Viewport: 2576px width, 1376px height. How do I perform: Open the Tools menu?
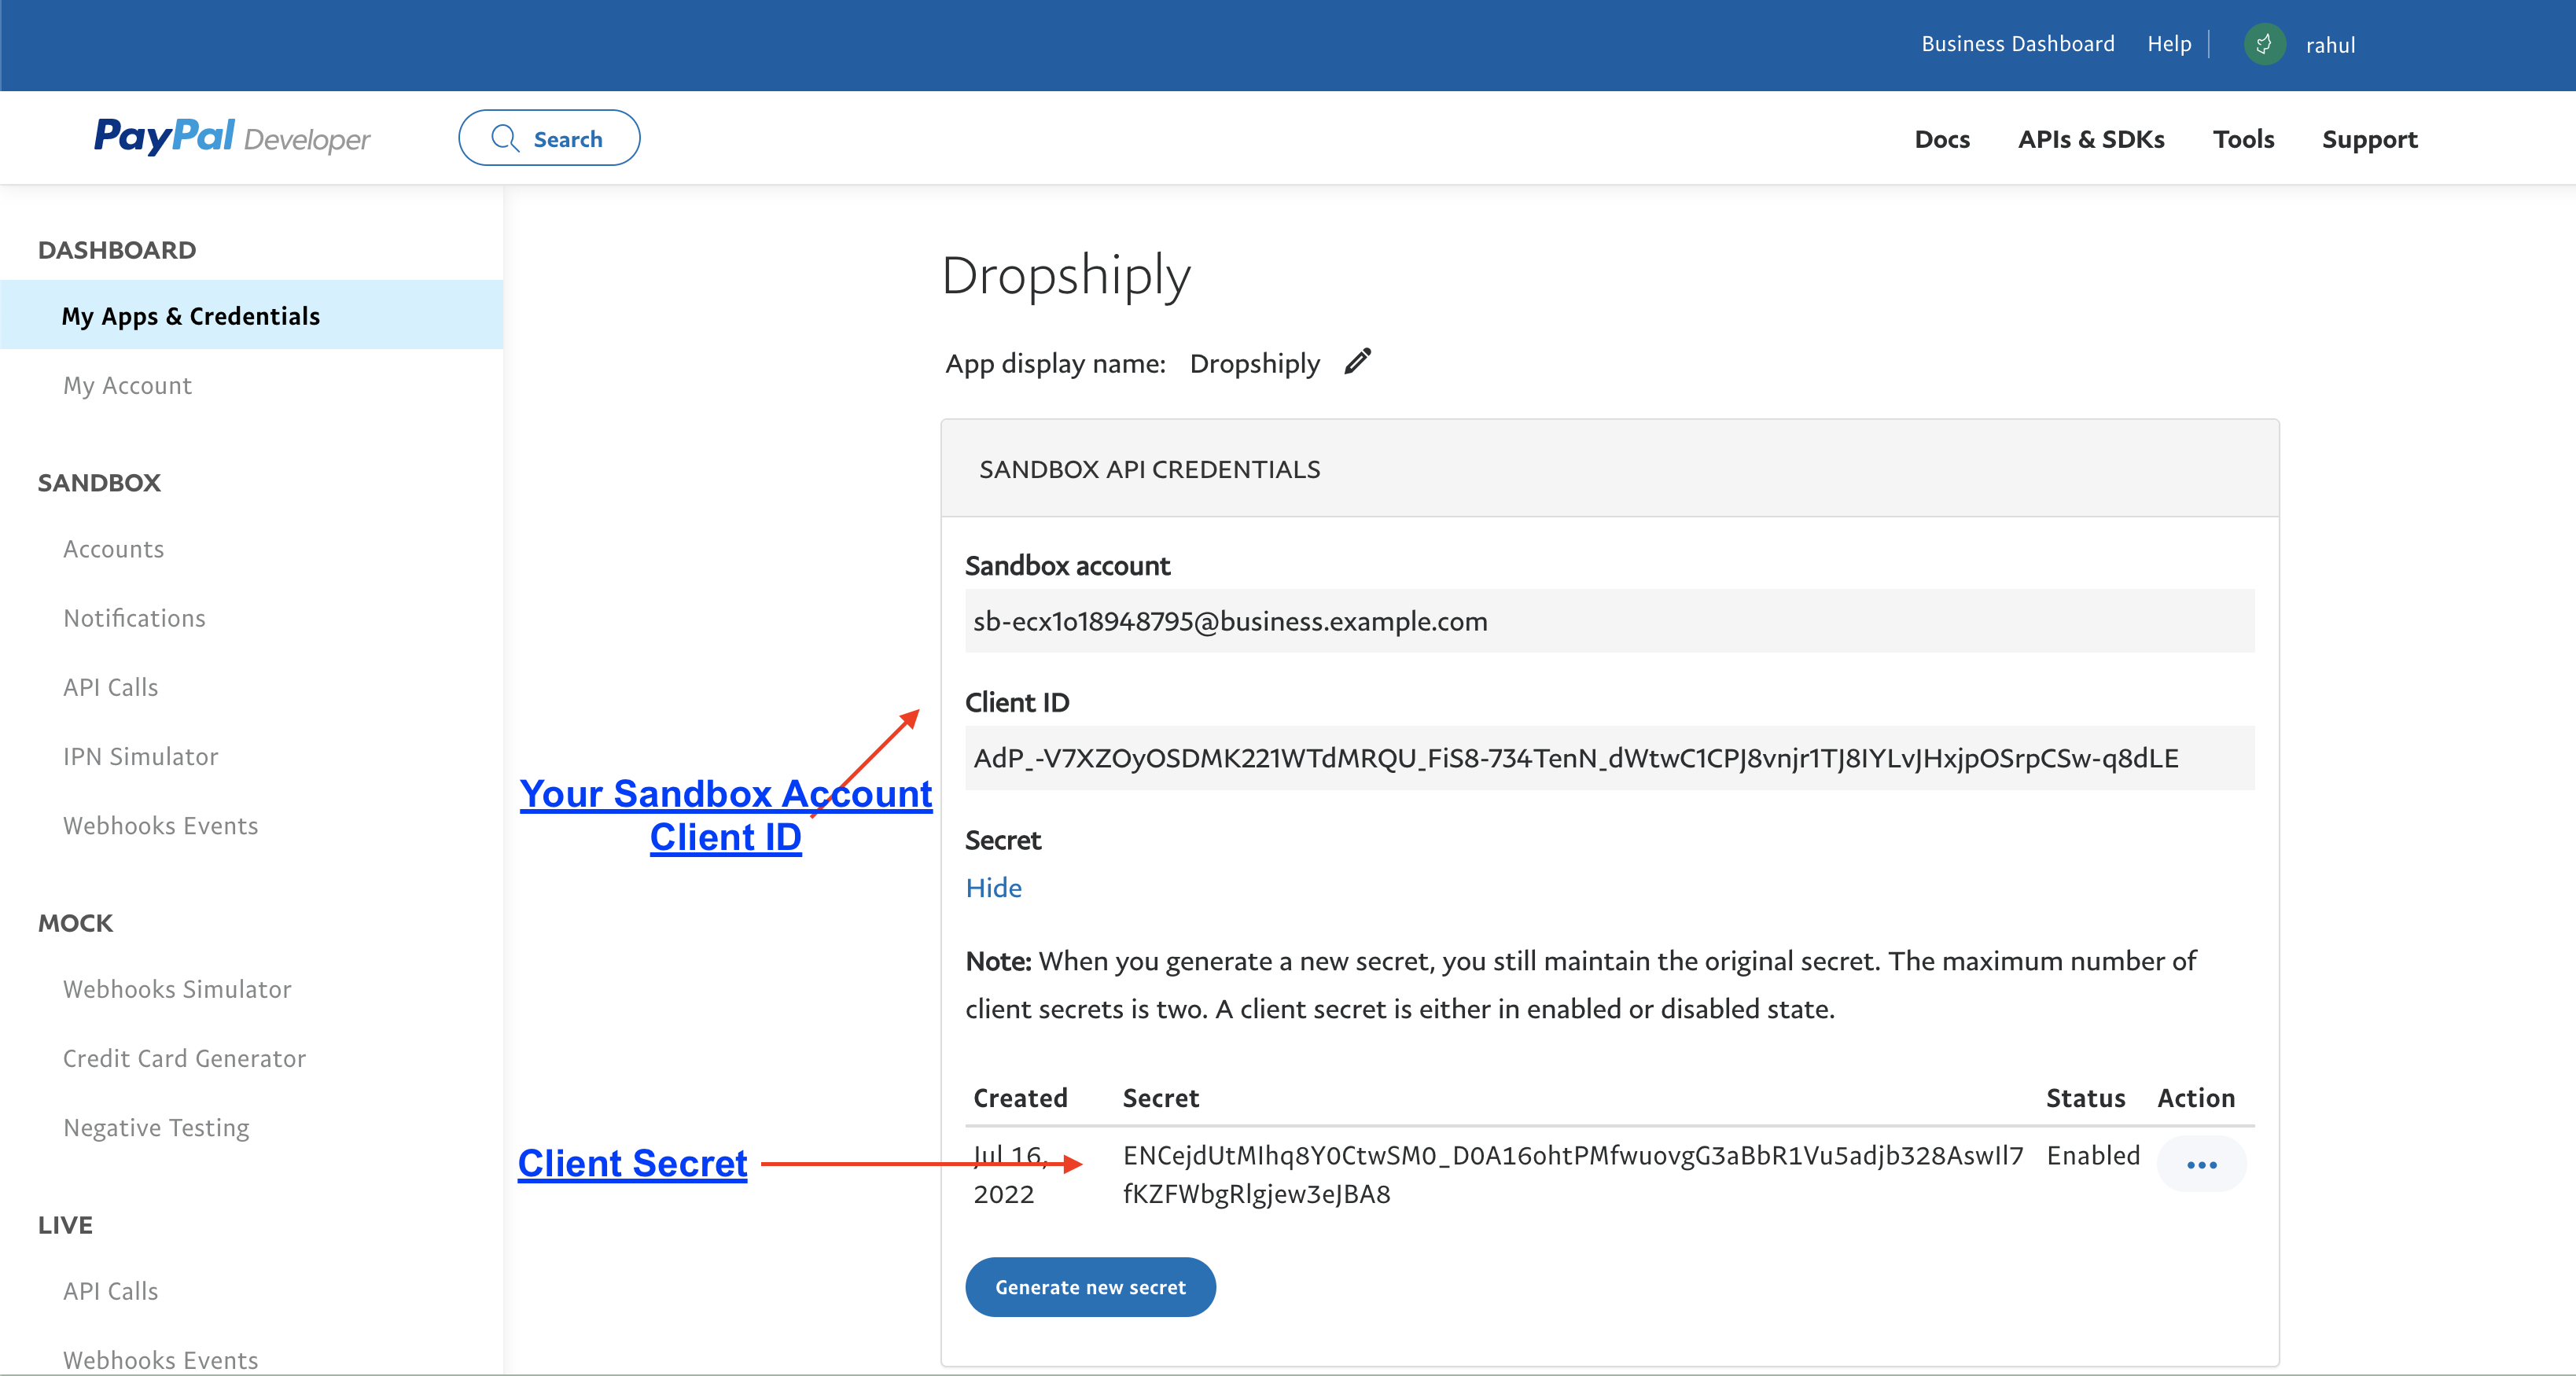(2243, 139)
